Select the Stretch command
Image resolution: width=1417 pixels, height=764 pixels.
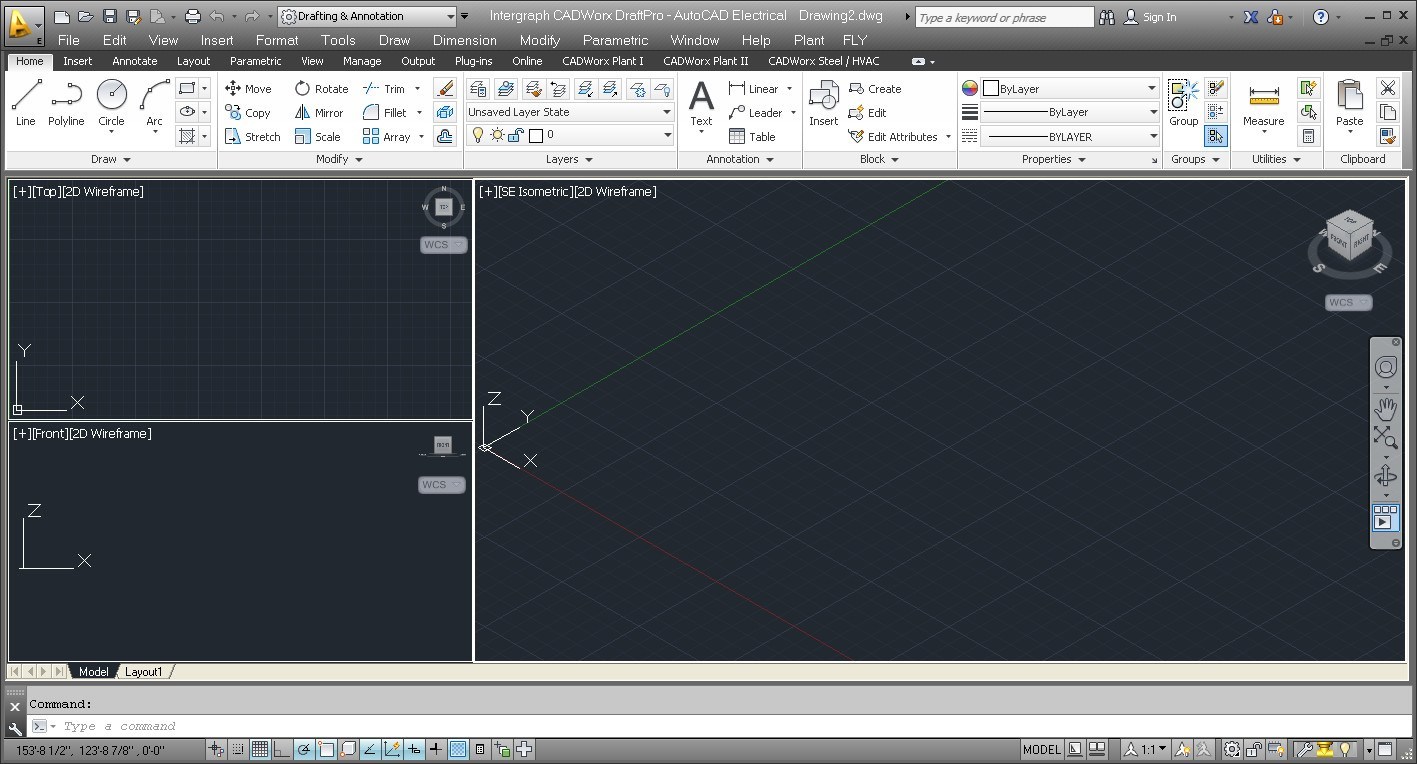252,137
